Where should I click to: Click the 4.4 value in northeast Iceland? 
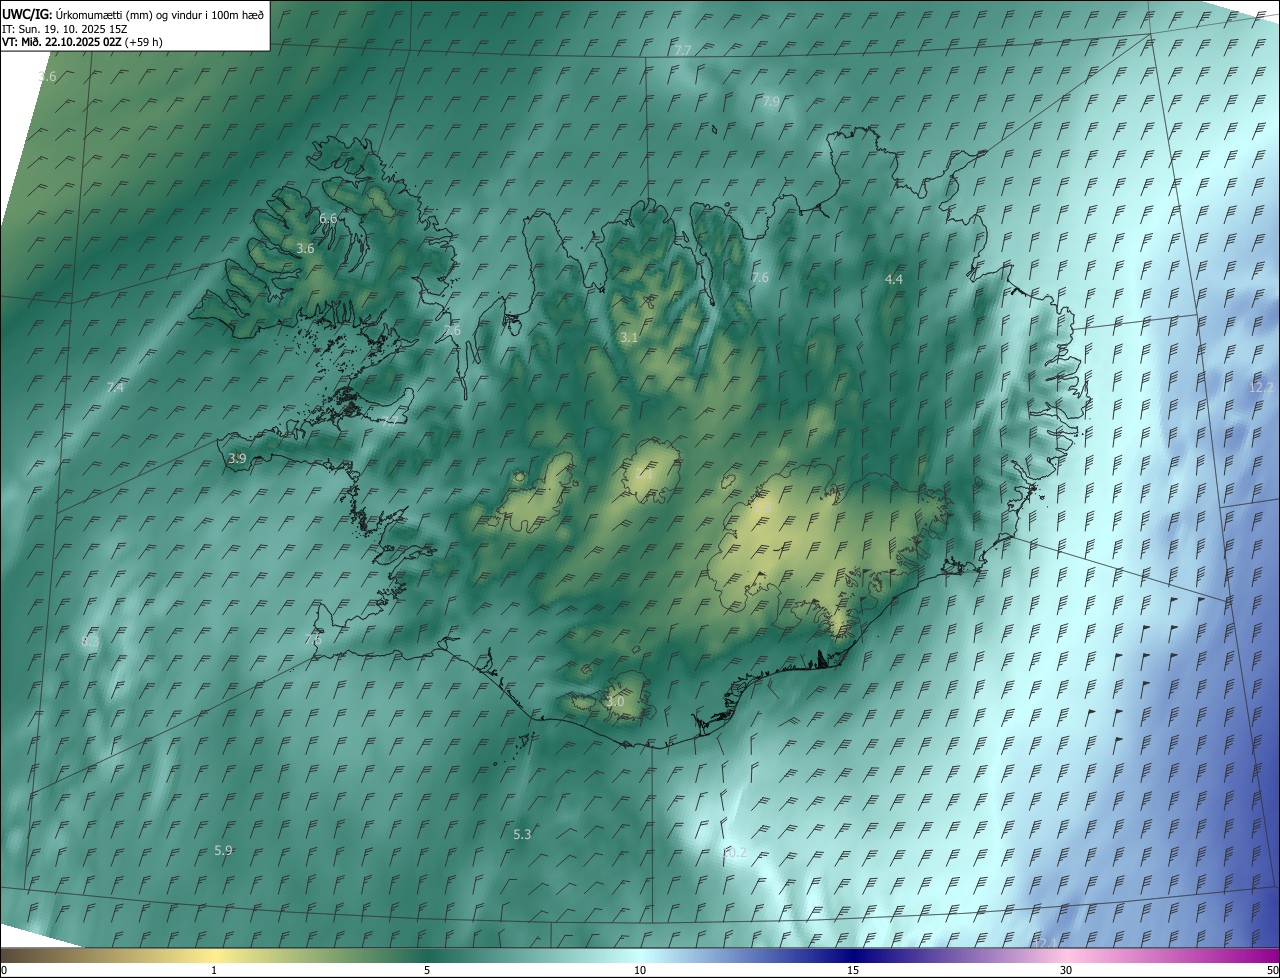pos(894,279)
